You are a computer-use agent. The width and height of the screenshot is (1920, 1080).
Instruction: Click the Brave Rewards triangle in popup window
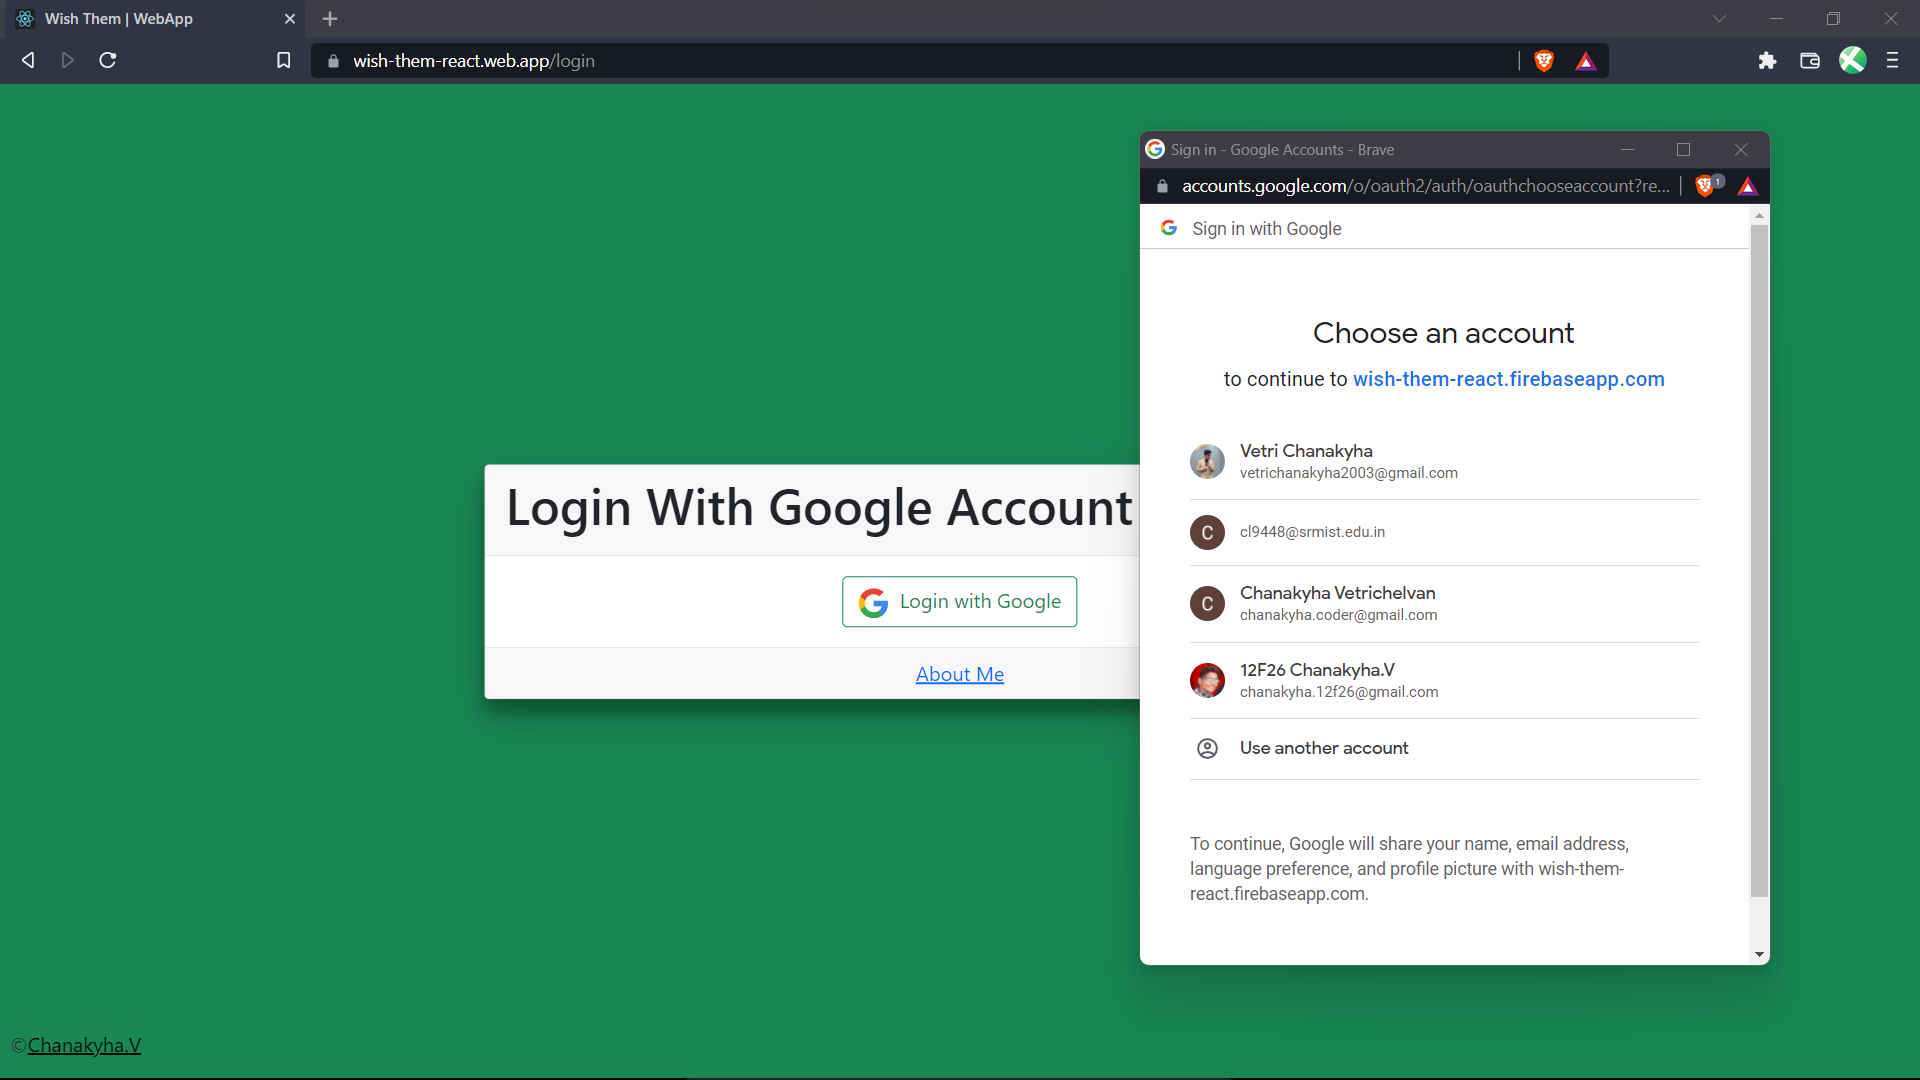pos(1747,186)
